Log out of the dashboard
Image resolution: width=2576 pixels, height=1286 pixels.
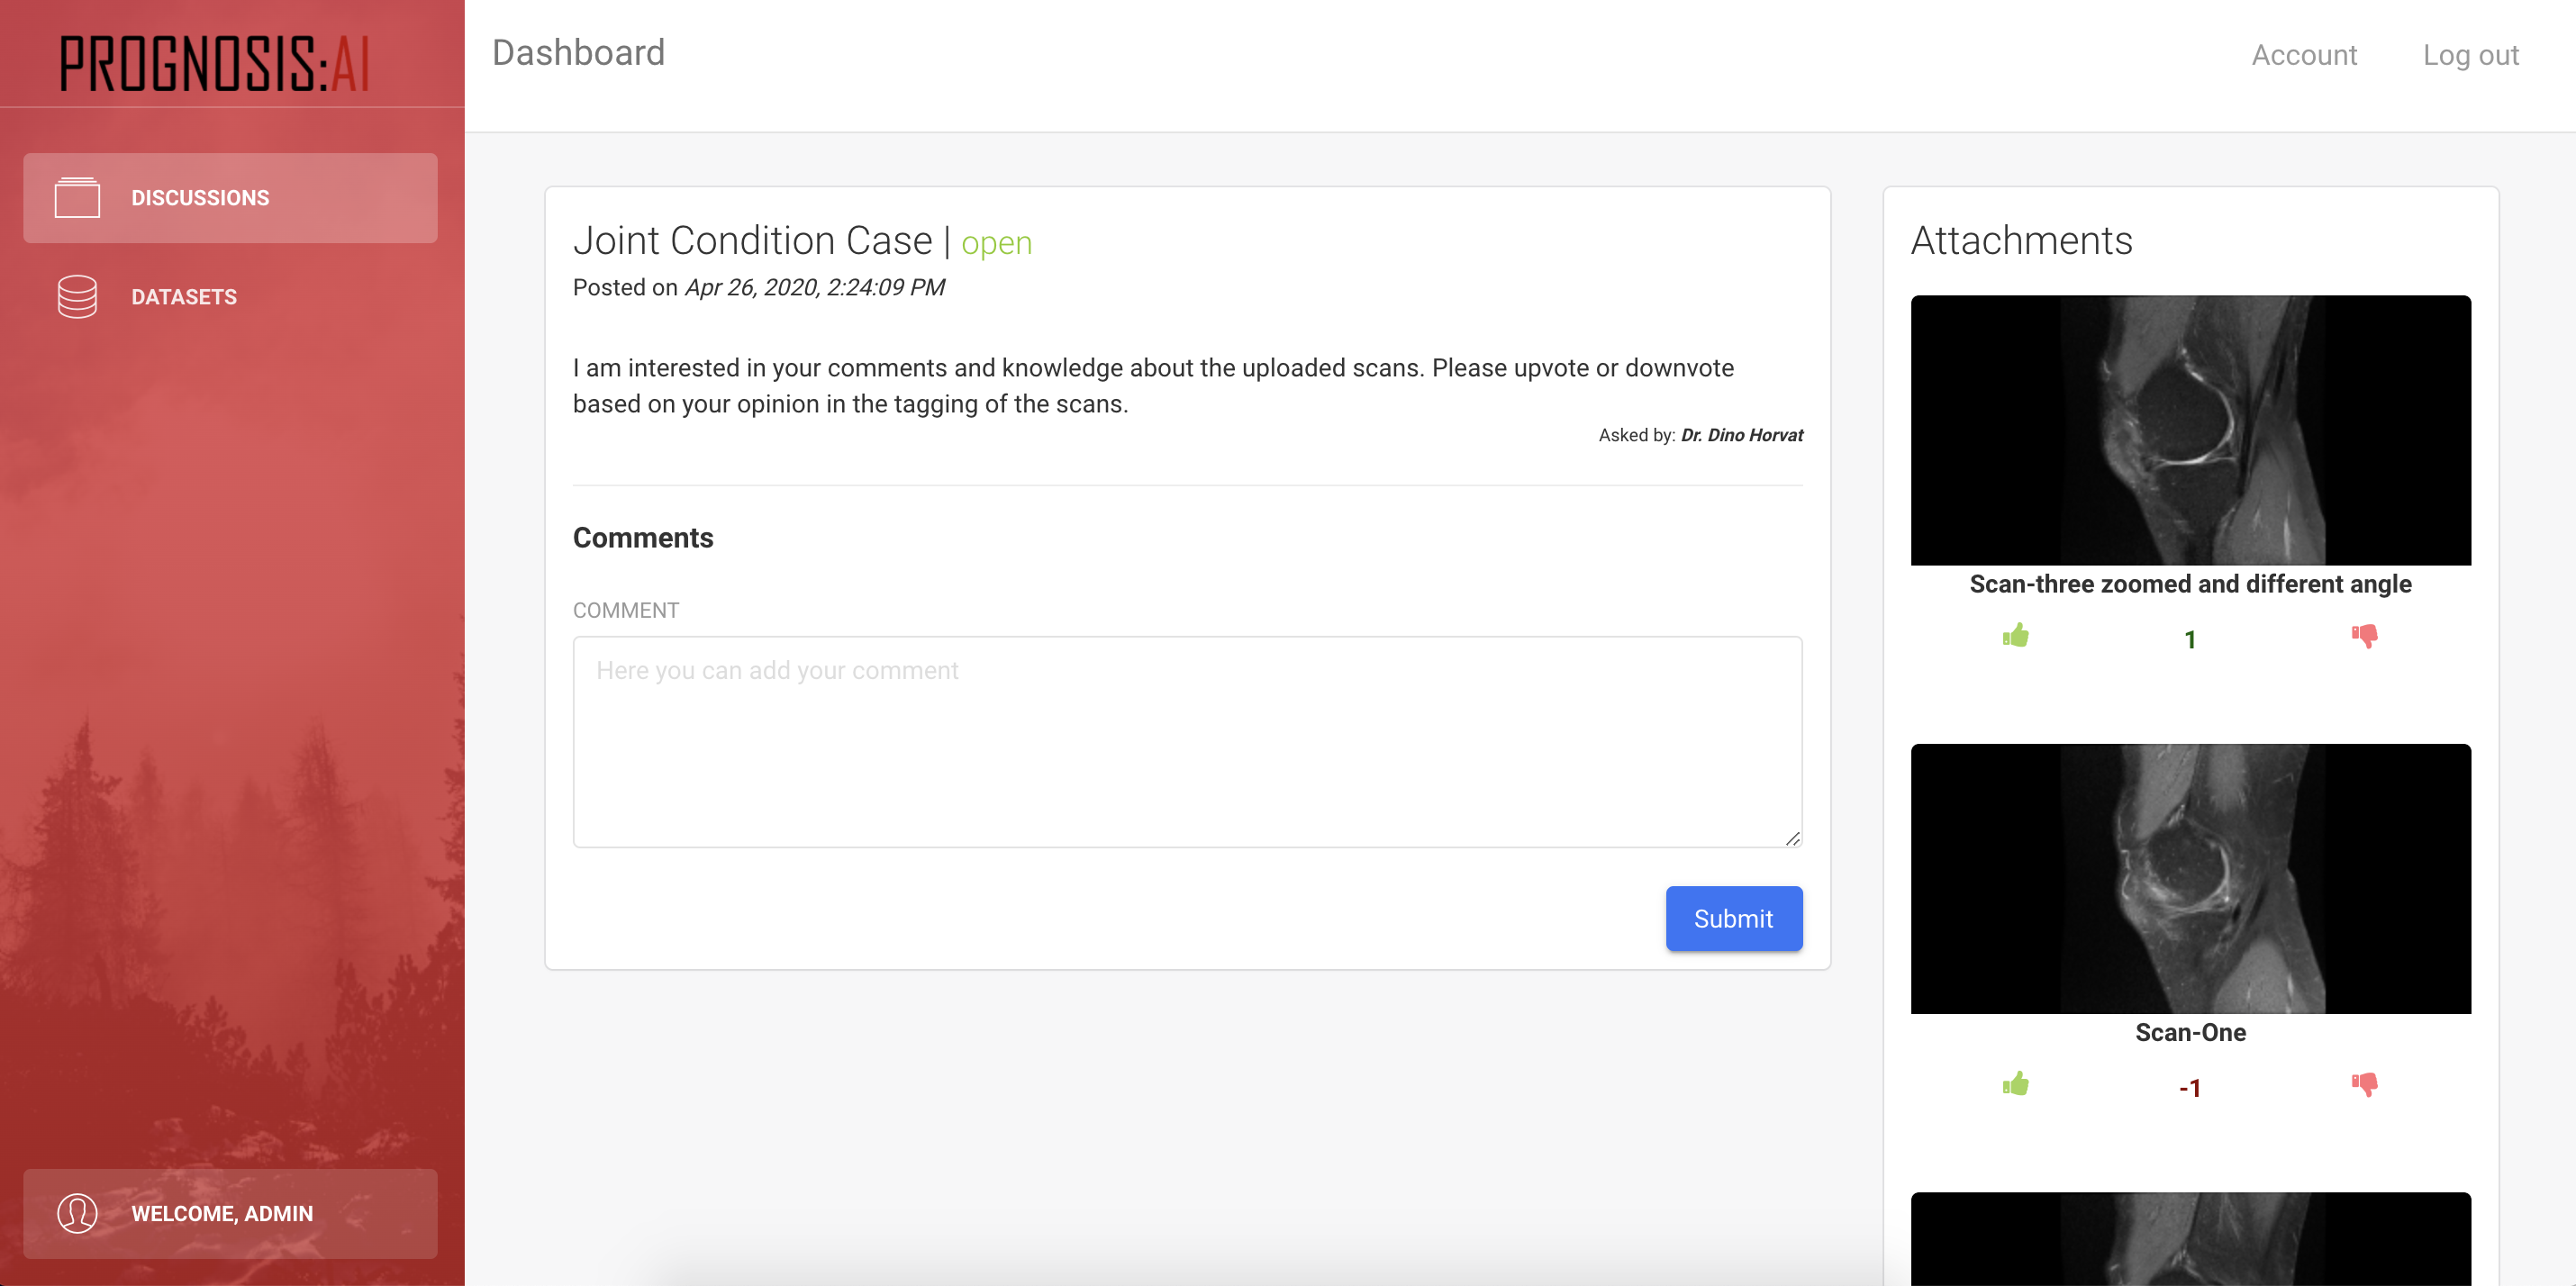tap(2470, 55)
